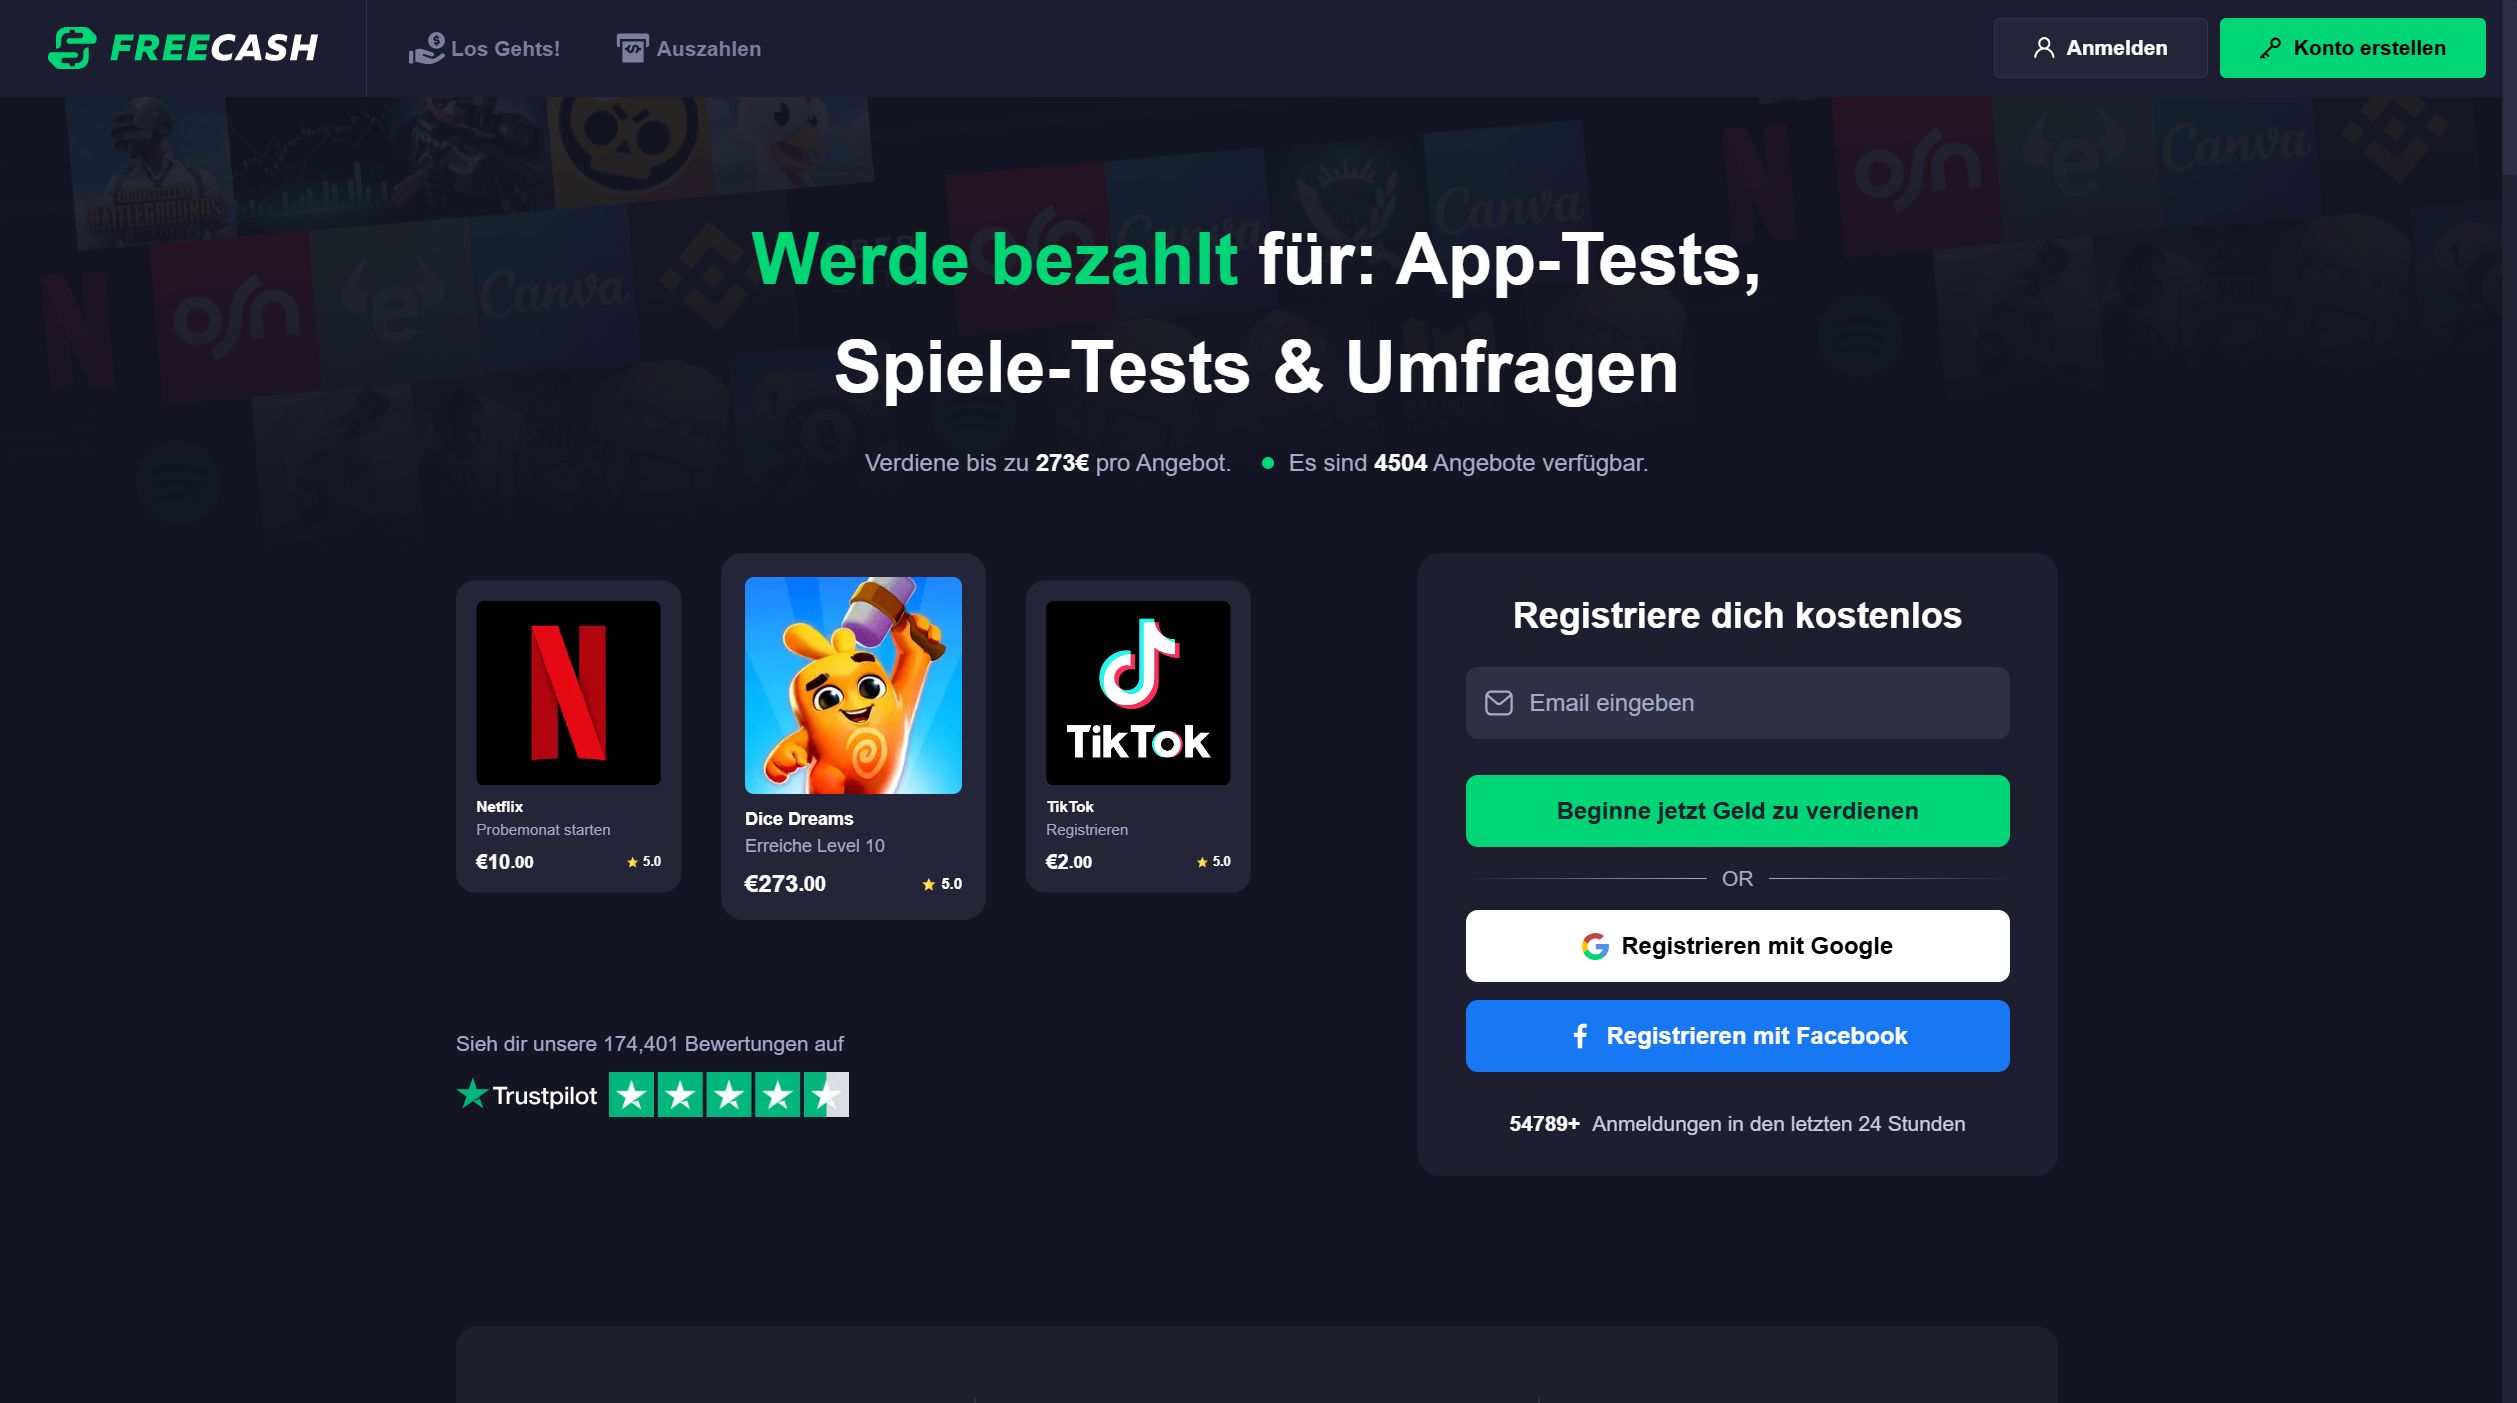Click the cashout icon beside Auszahlen
This screenshot has height=1403, width=2517.
click(631, 48)
